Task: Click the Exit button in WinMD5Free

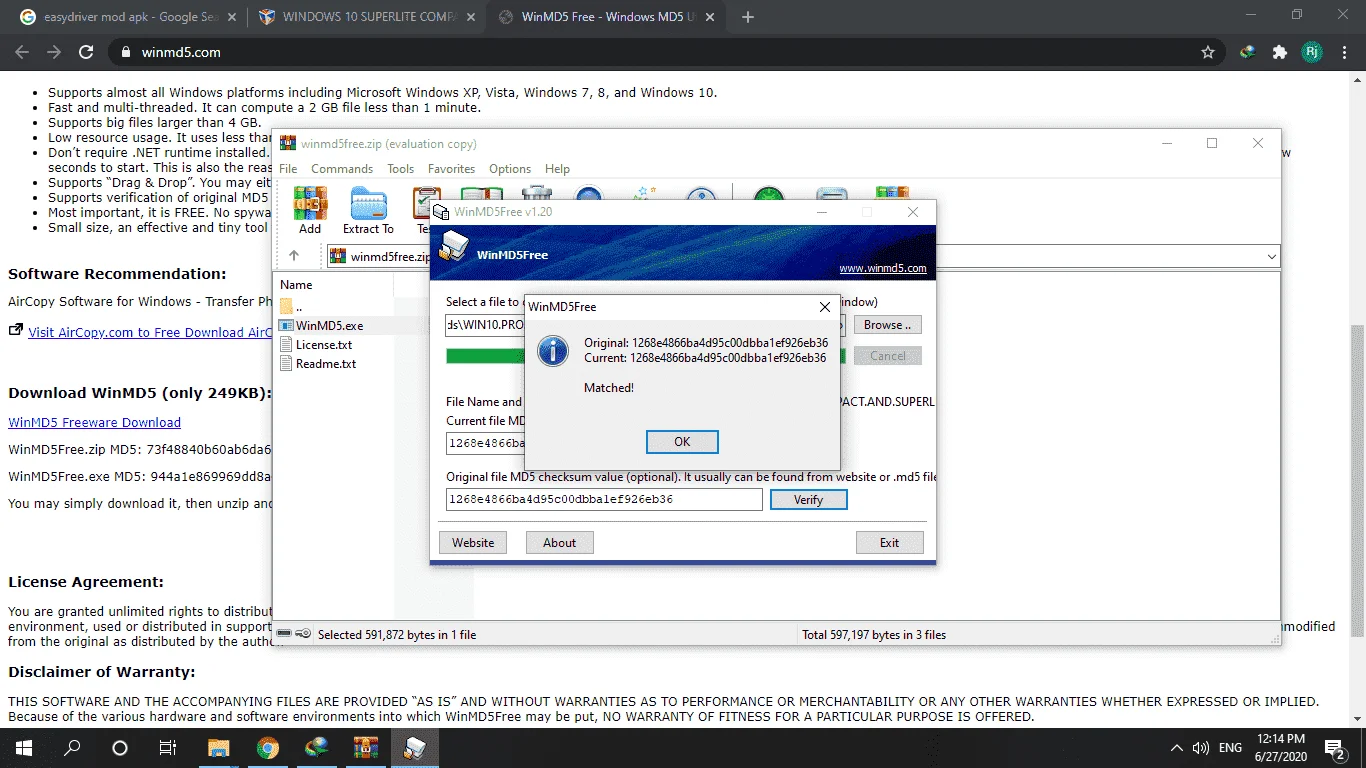Action: [x=889, y=543]
